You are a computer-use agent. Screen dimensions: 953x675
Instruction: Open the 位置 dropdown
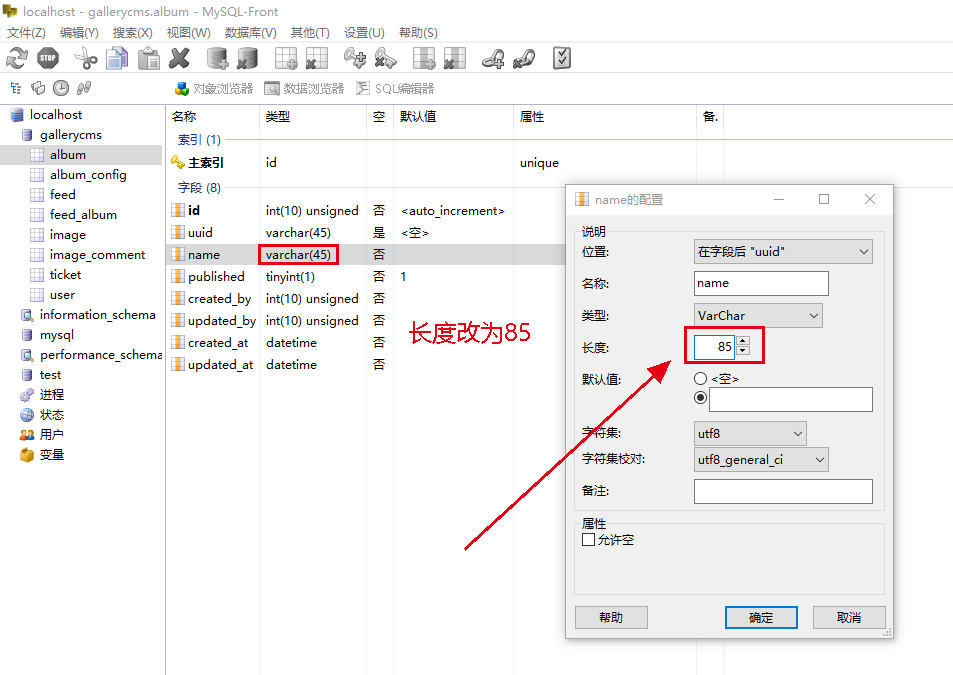pyautogui.click(x=782, y=252)
